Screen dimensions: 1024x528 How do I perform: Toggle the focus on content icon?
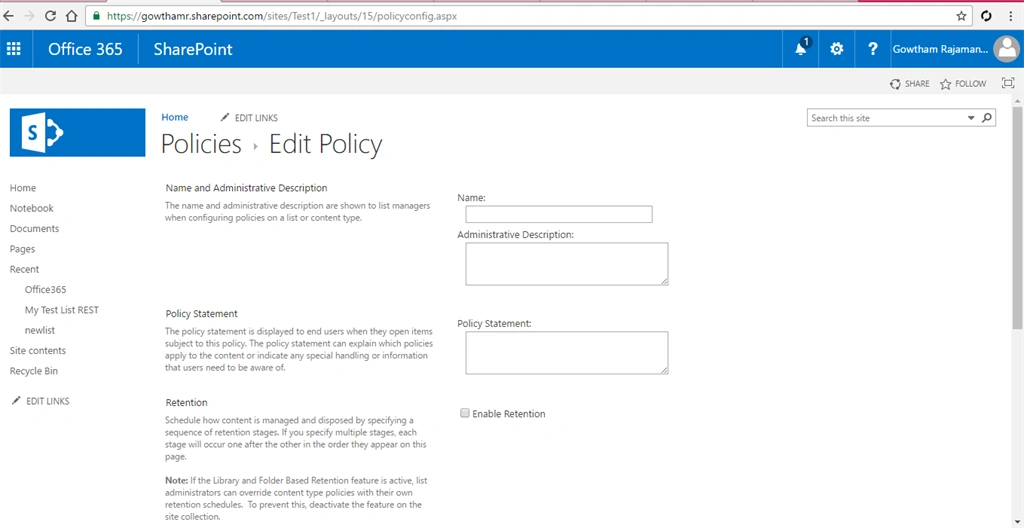point(1008,83)
